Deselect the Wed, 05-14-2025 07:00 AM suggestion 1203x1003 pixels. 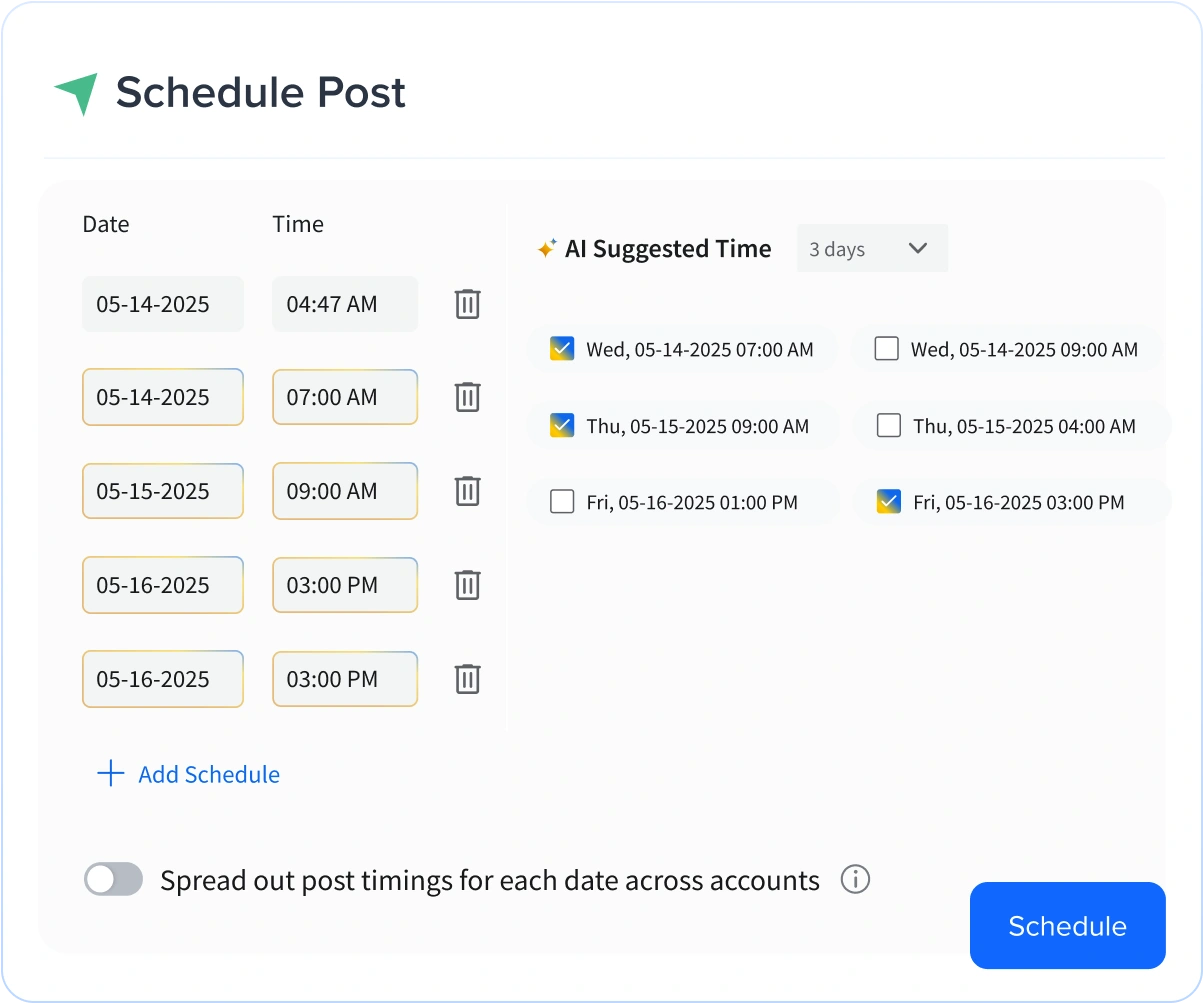(x=562, y=349)
